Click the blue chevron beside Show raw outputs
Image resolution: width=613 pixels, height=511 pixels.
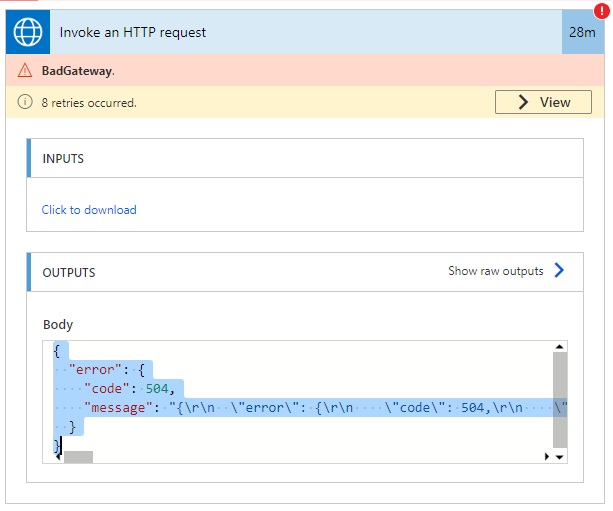tap(559, 271)
